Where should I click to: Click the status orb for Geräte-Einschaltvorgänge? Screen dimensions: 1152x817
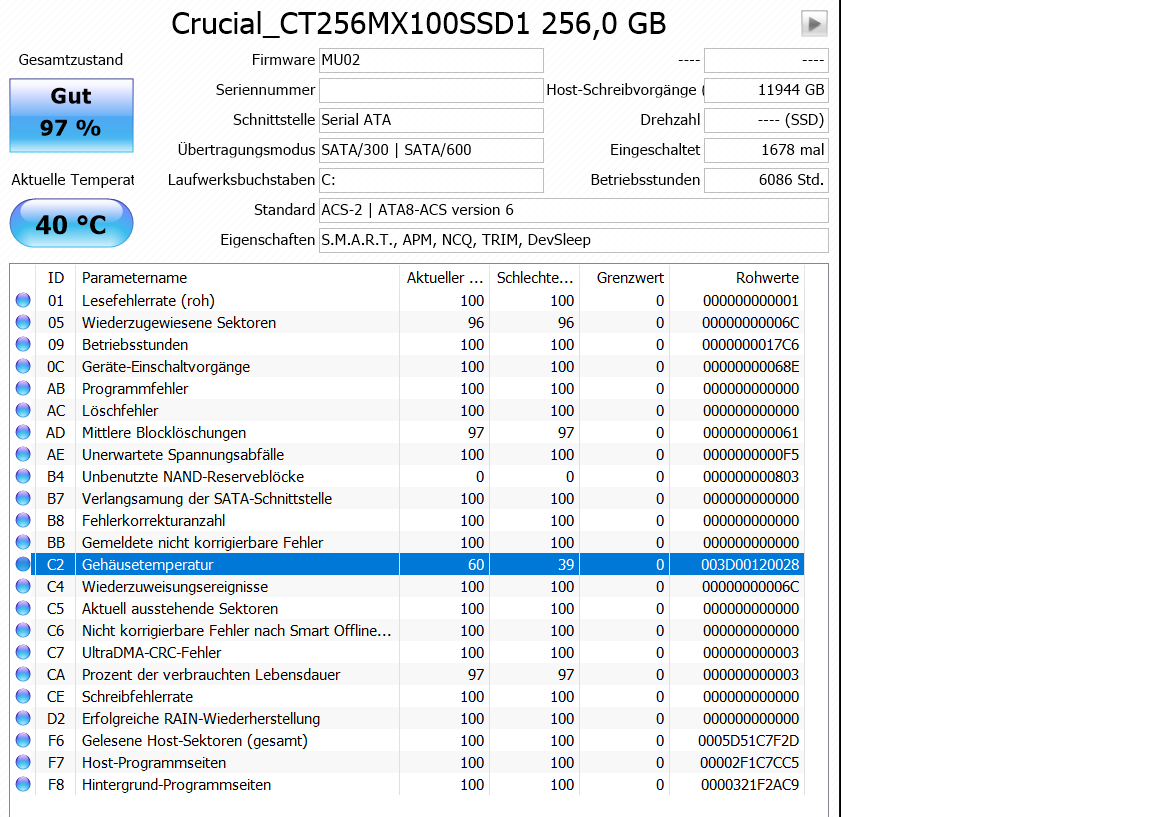point(24,367)
